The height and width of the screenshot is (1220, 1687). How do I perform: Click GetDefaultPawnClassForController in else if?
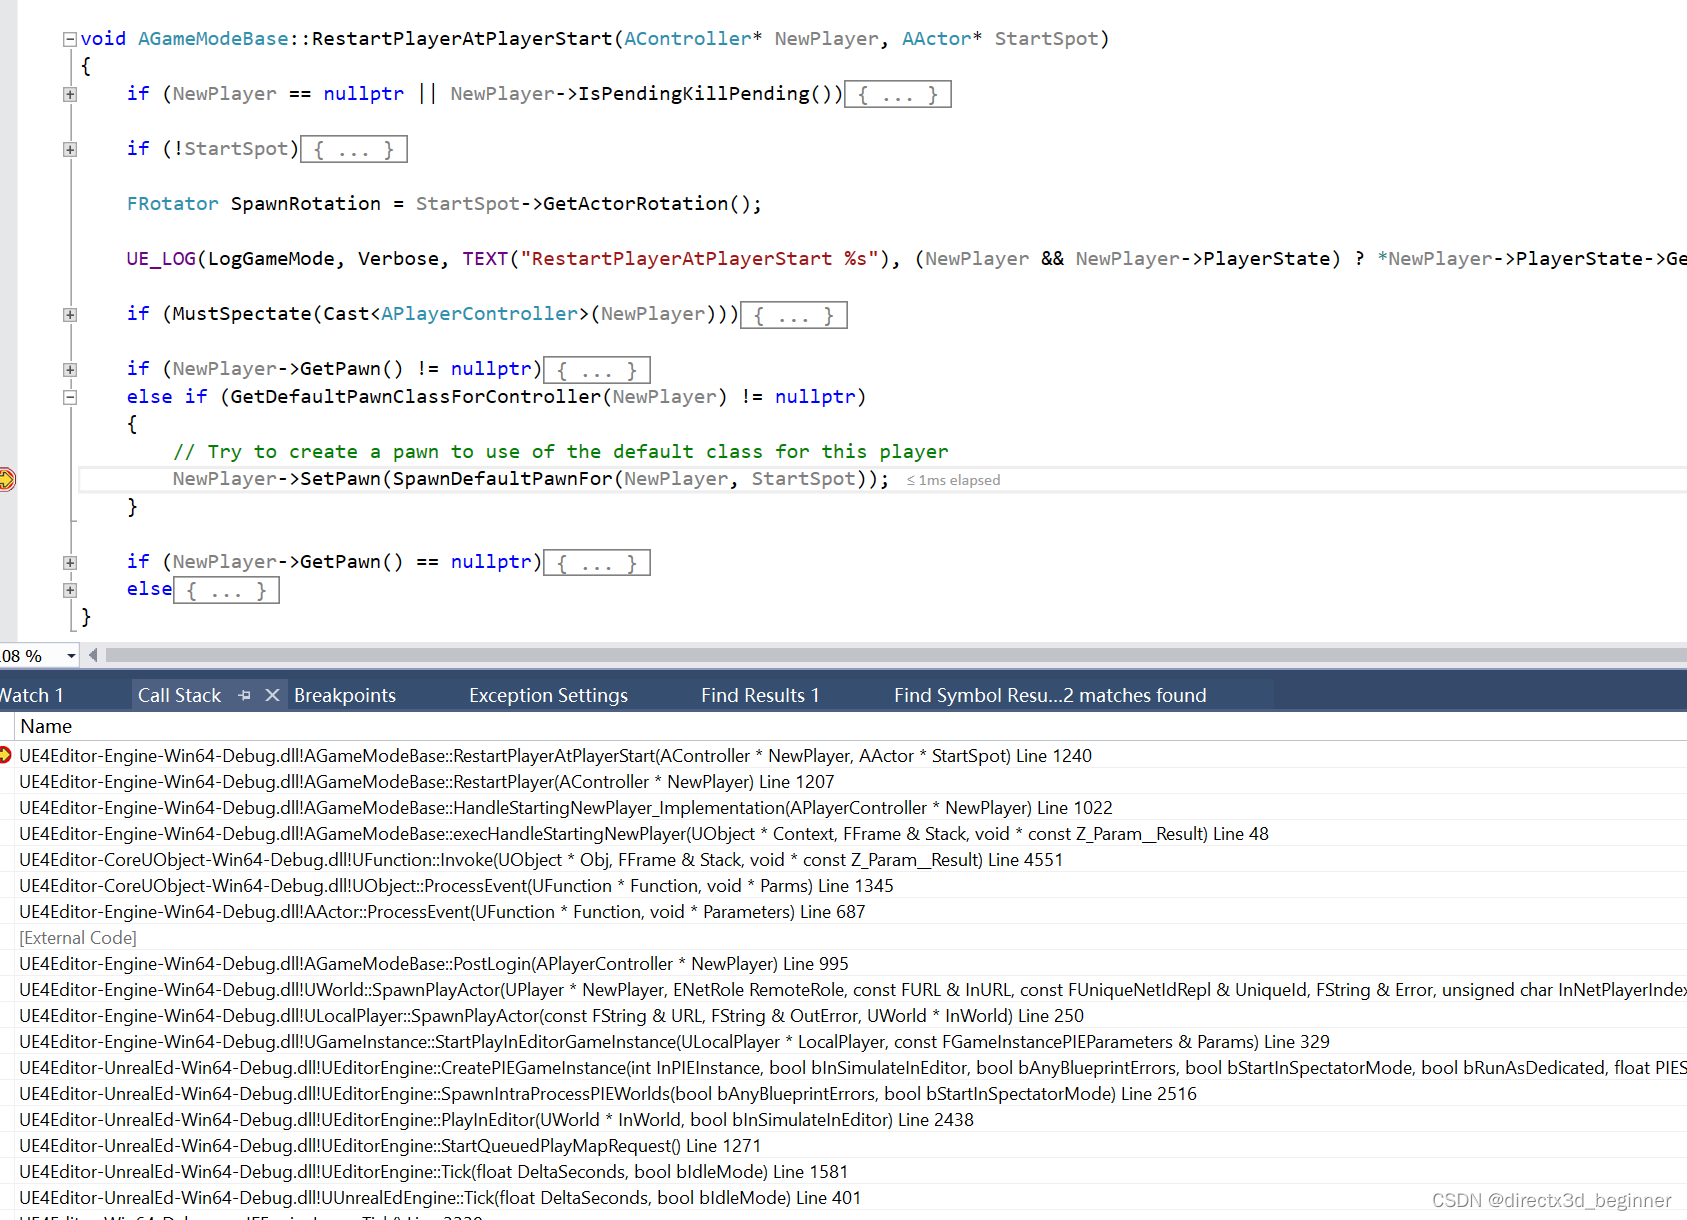point(415,397)
